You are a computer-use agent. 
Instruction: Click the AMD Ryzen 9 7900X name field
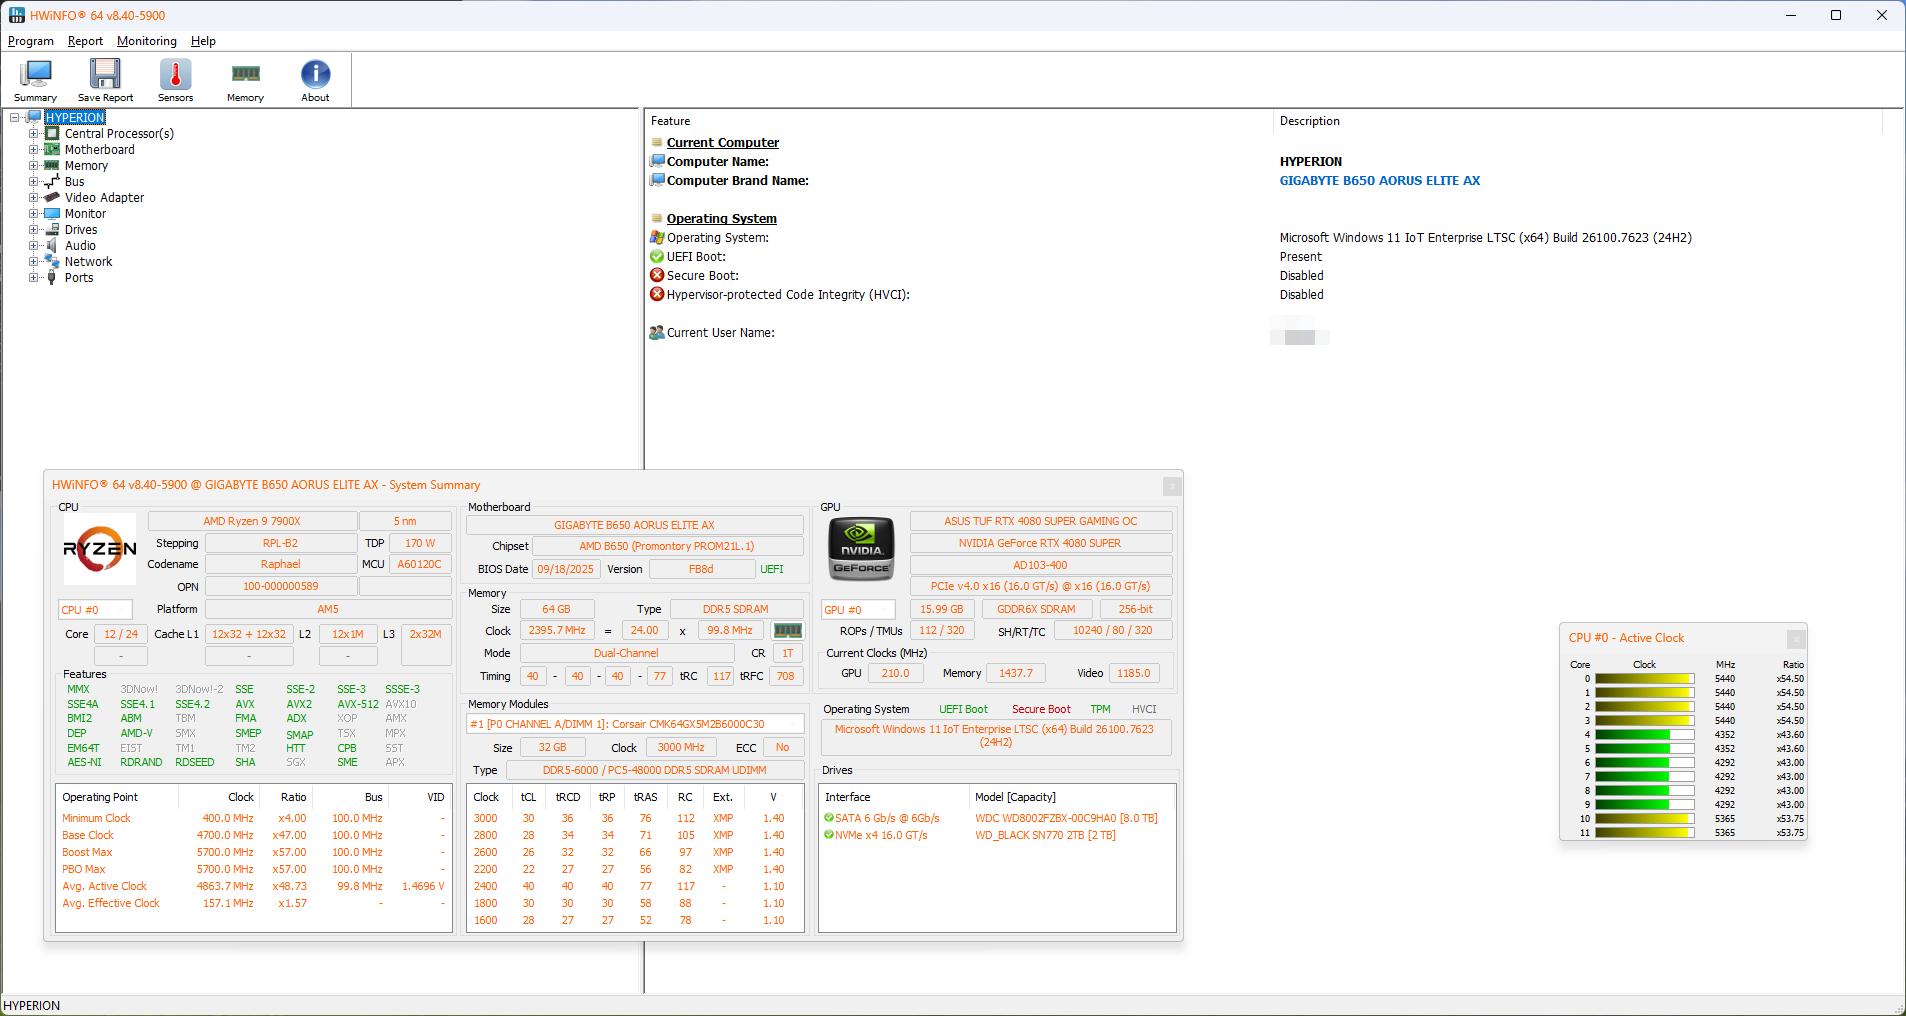tap(252, 521)
